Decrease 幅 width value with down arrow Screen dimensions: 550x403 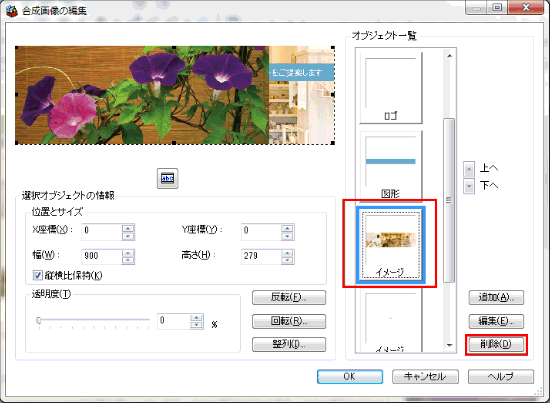[128, 260]
